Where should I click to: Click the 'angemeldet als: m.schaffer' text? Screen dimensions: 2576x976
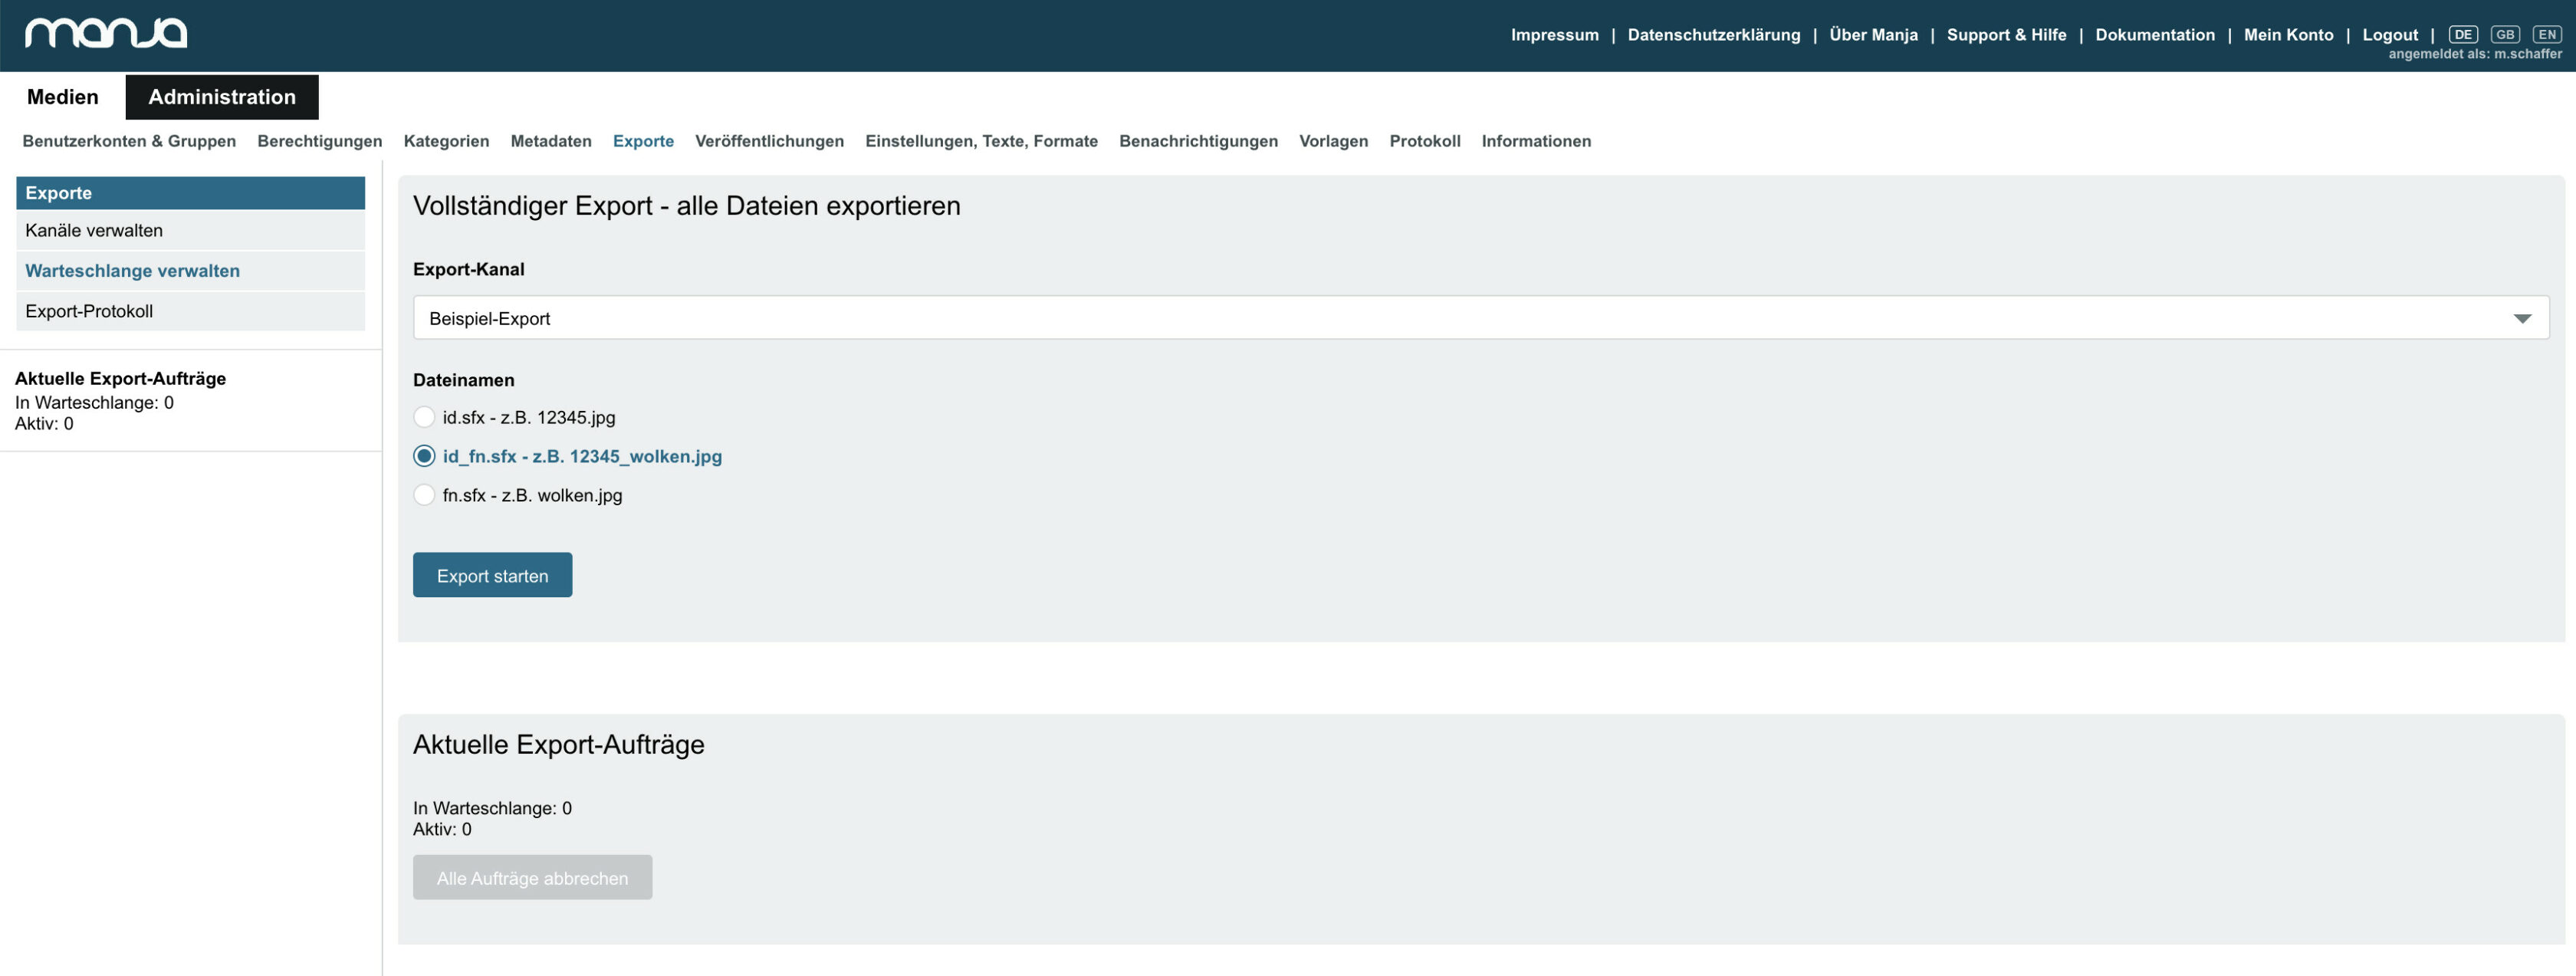click(2475, 54)
